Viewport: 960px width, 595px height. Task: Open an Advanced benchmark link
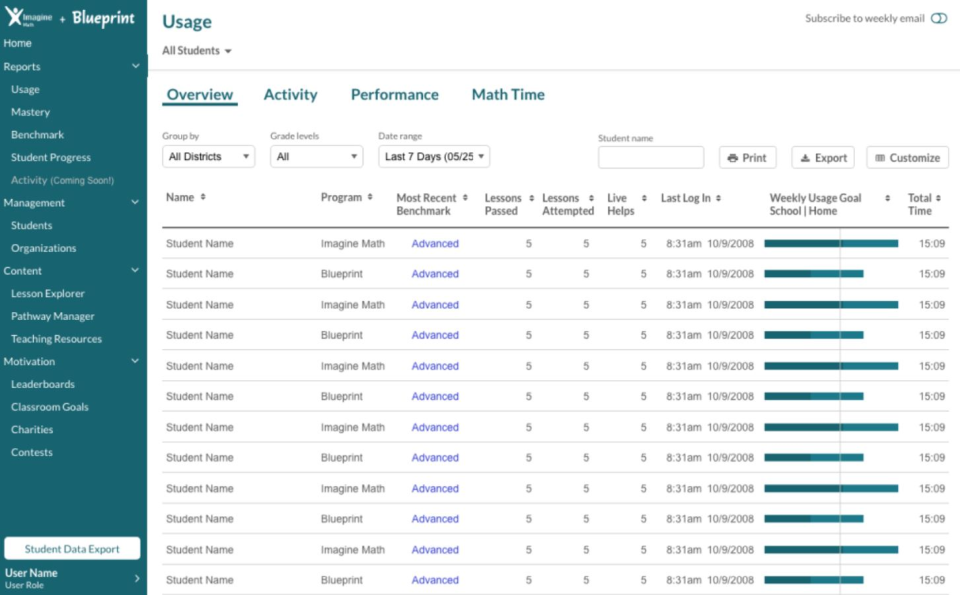tap(434, 243)
